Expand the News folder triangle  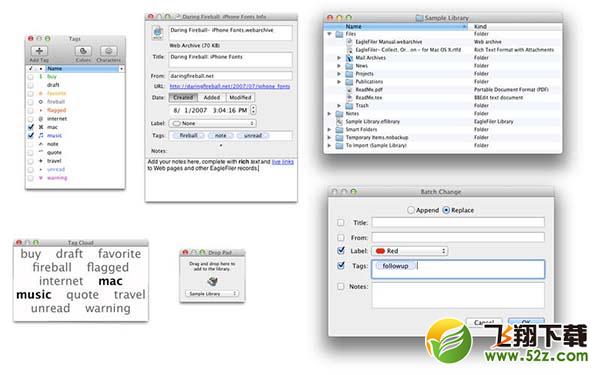coord(339,66)
